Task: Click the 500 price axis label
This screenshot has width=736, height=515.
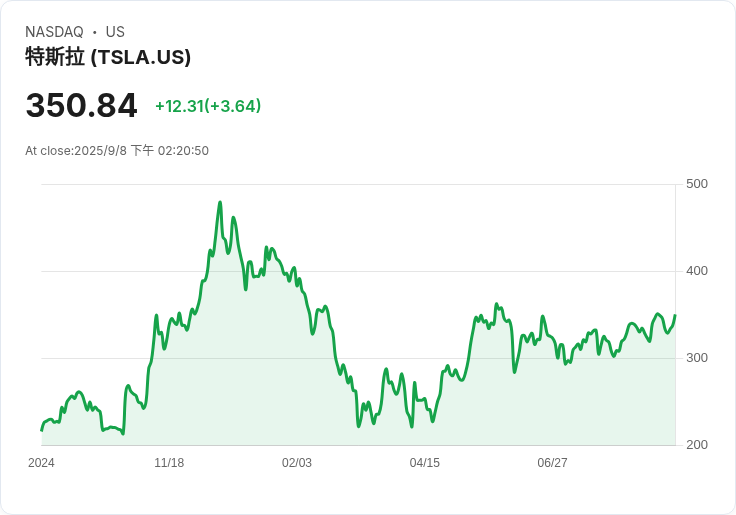Action: 697,184
